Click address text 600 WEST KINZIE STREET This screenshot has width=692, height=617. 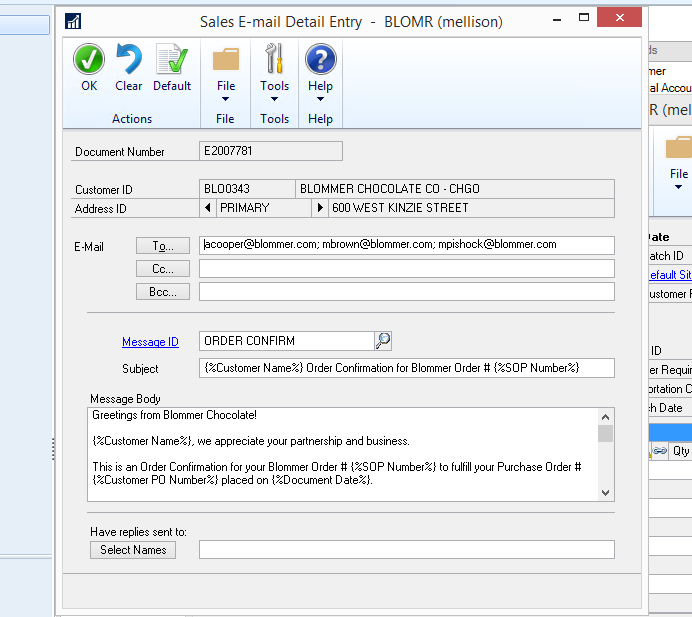click(x=400, y=207)
